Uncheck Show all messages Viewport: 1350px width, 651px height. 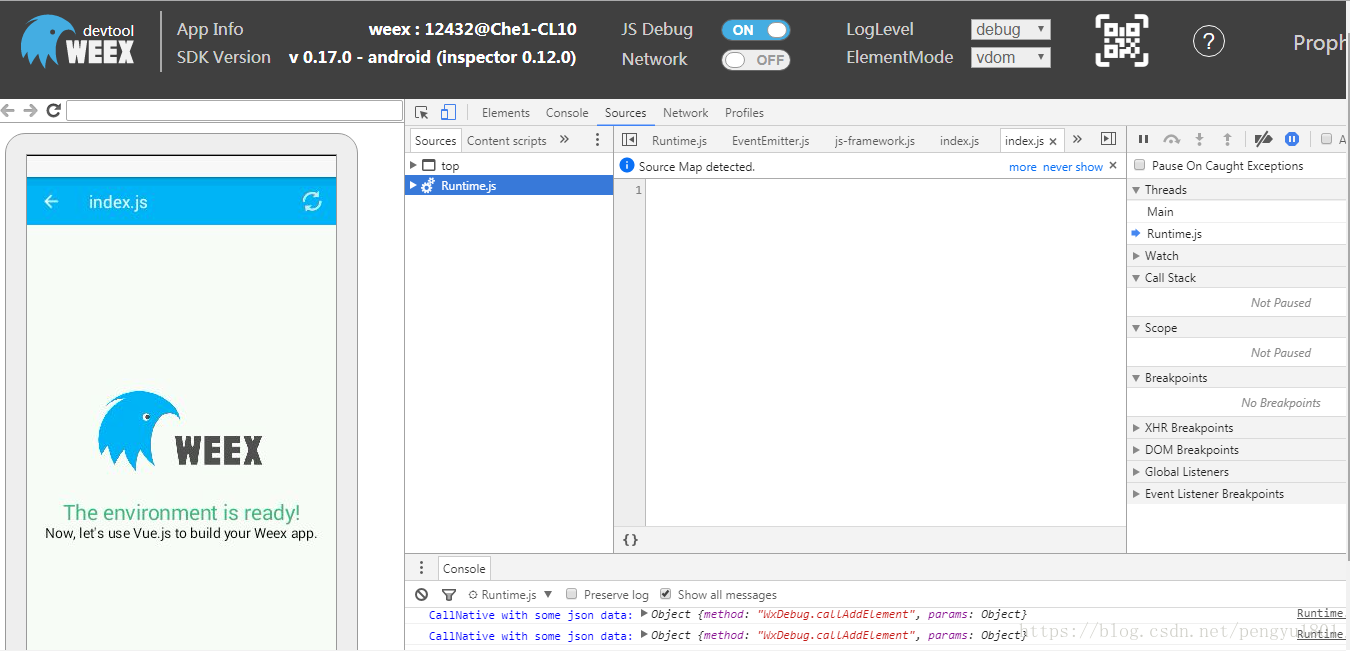pyautogui.click(x=666, y=594)
